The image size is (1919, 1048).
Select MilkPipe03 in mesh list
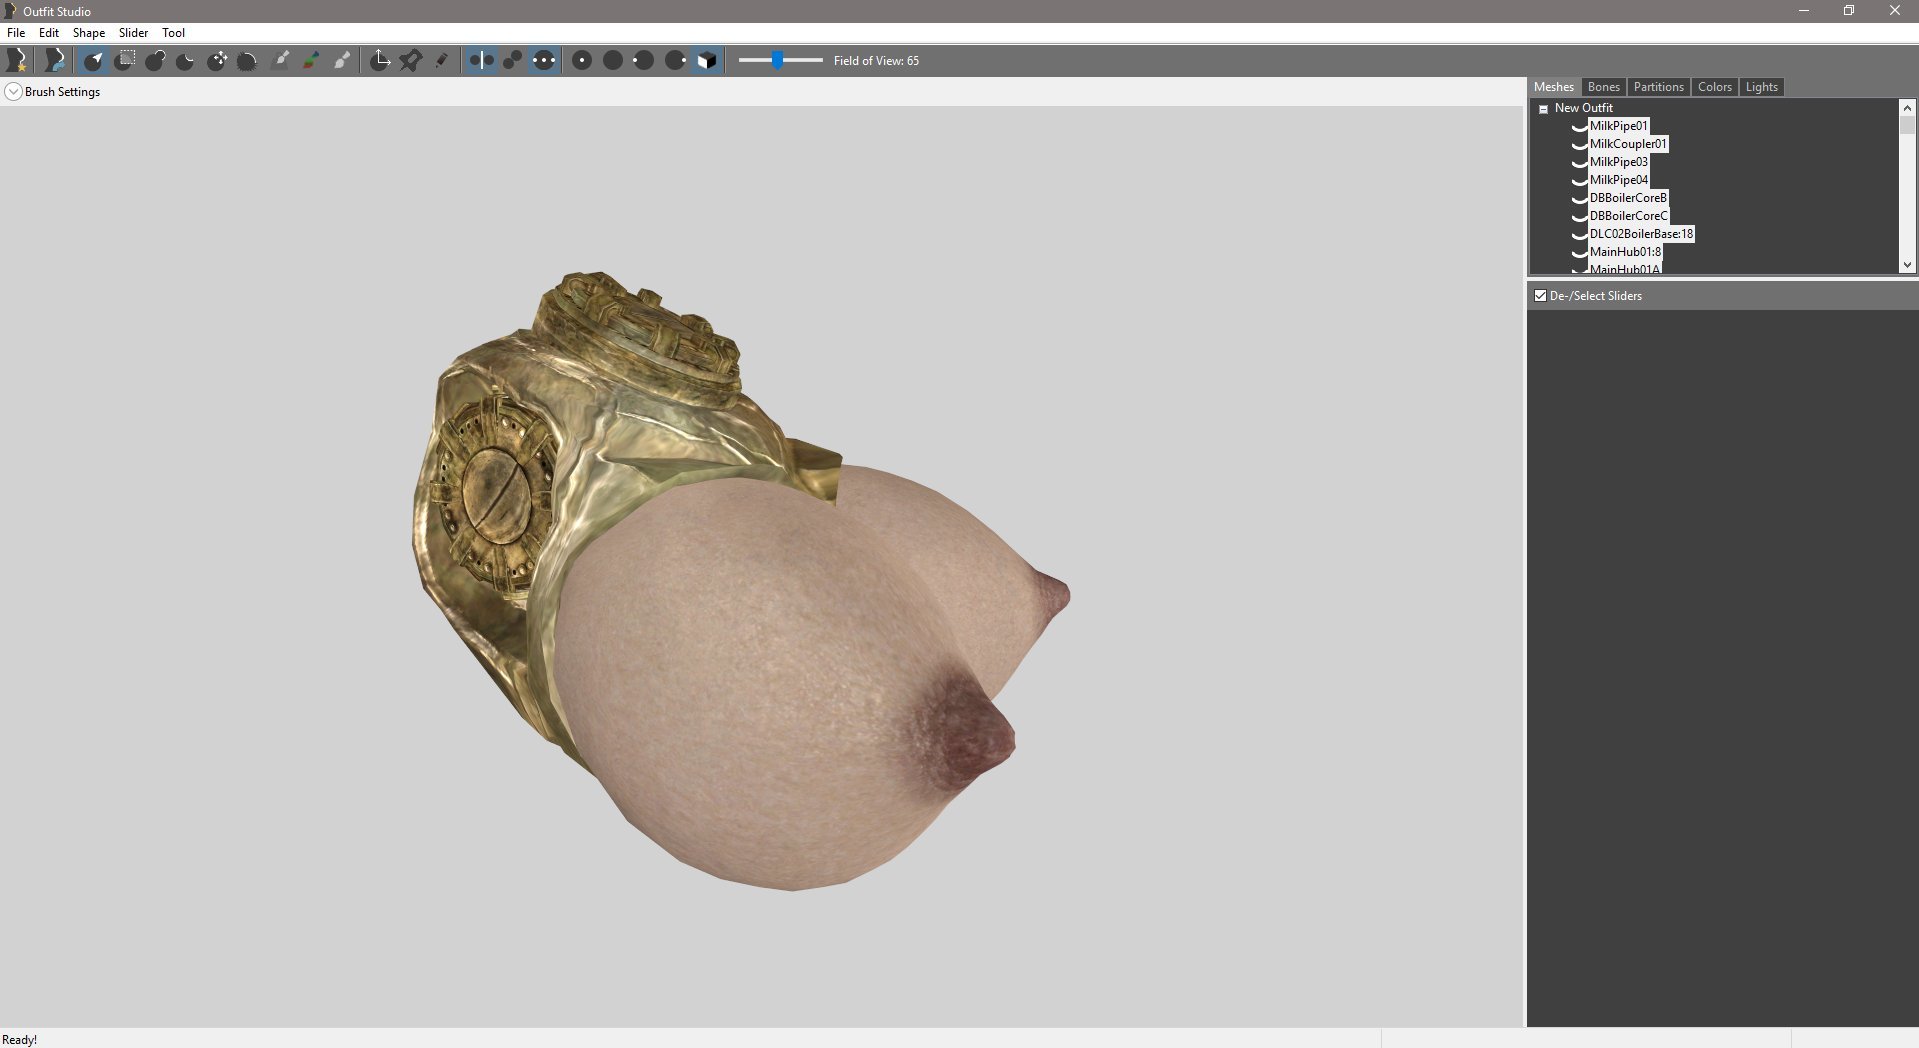click(x=1618, y=162)
